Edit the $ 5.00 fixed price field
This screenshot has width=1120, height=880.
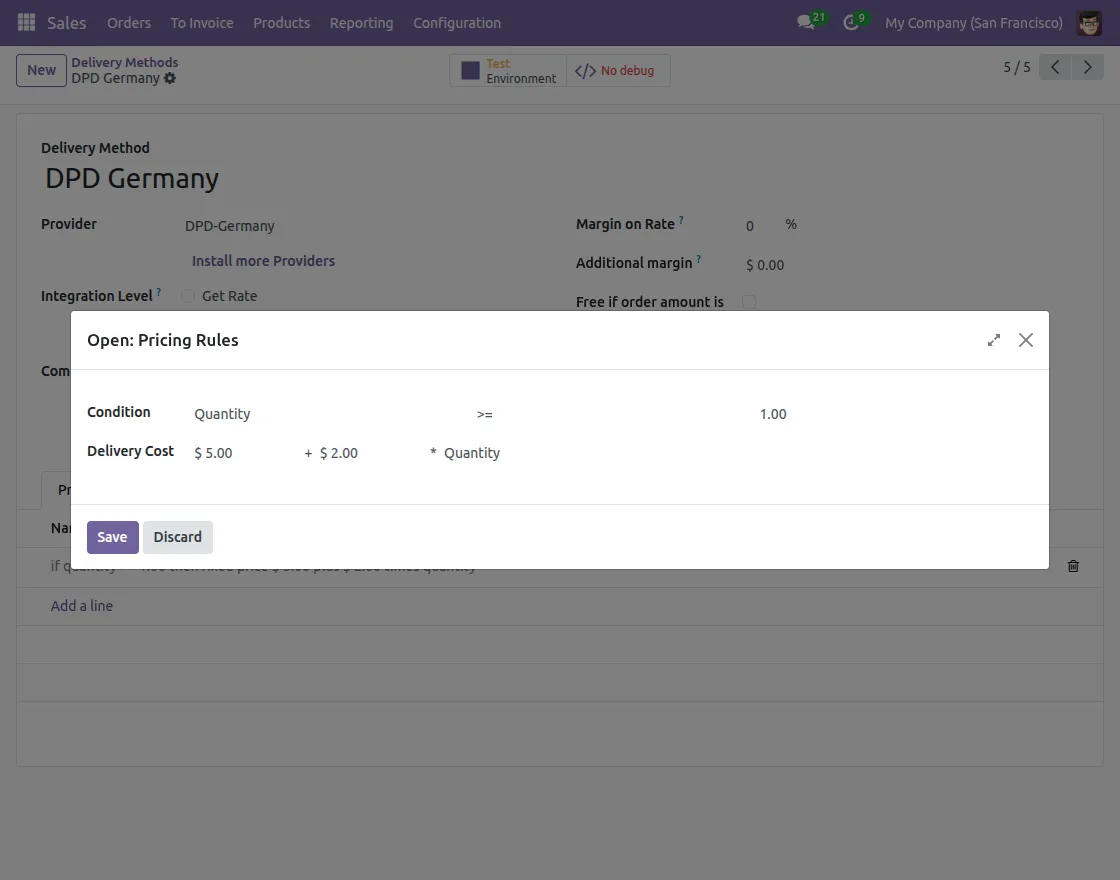coord(245,453)
